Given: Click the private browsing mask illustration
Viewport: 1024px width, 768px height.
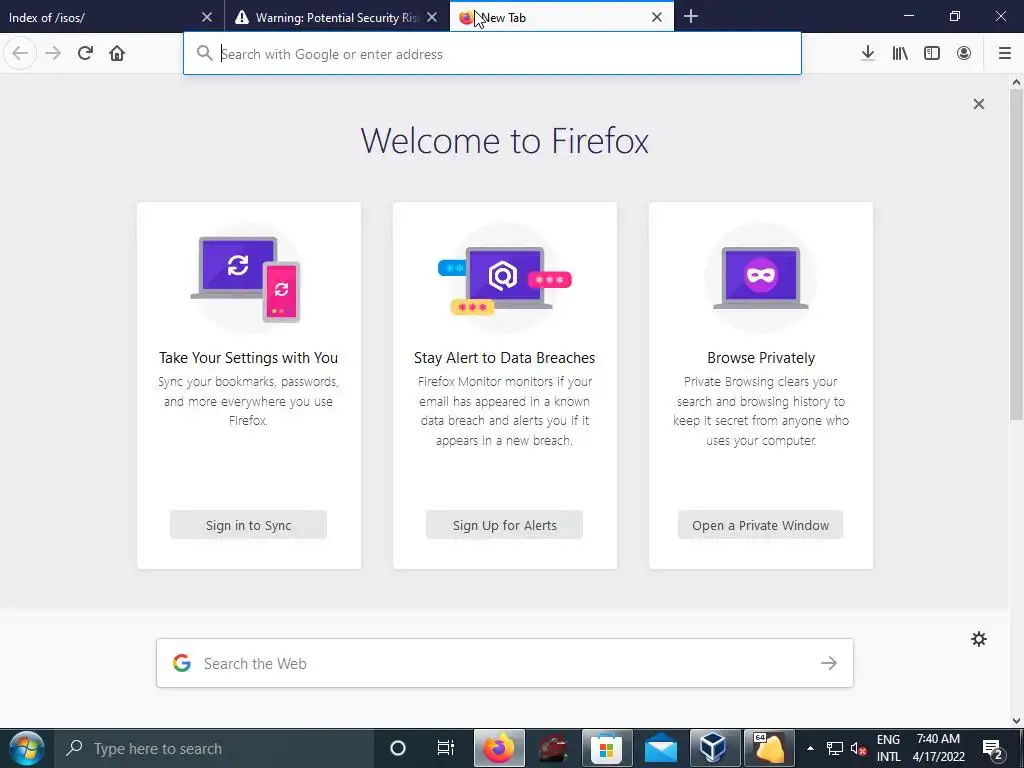Looking at the screenshot, I should (760, 279).
